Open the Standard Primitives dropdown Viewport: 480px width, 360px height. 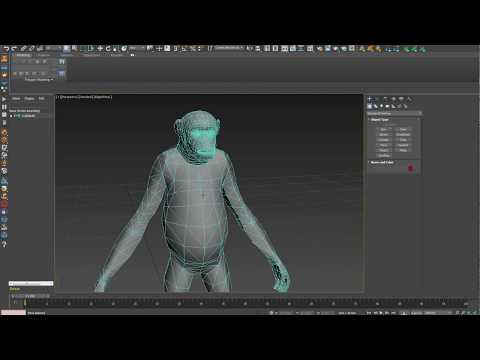point(395,114)
